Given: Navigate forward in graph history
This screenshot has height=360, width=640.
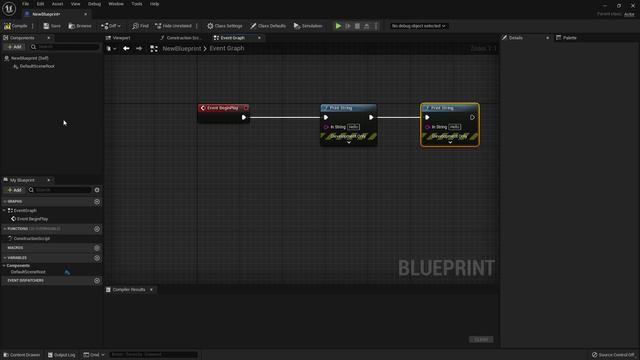Looking at the screenshot, I should coord(139,49).
